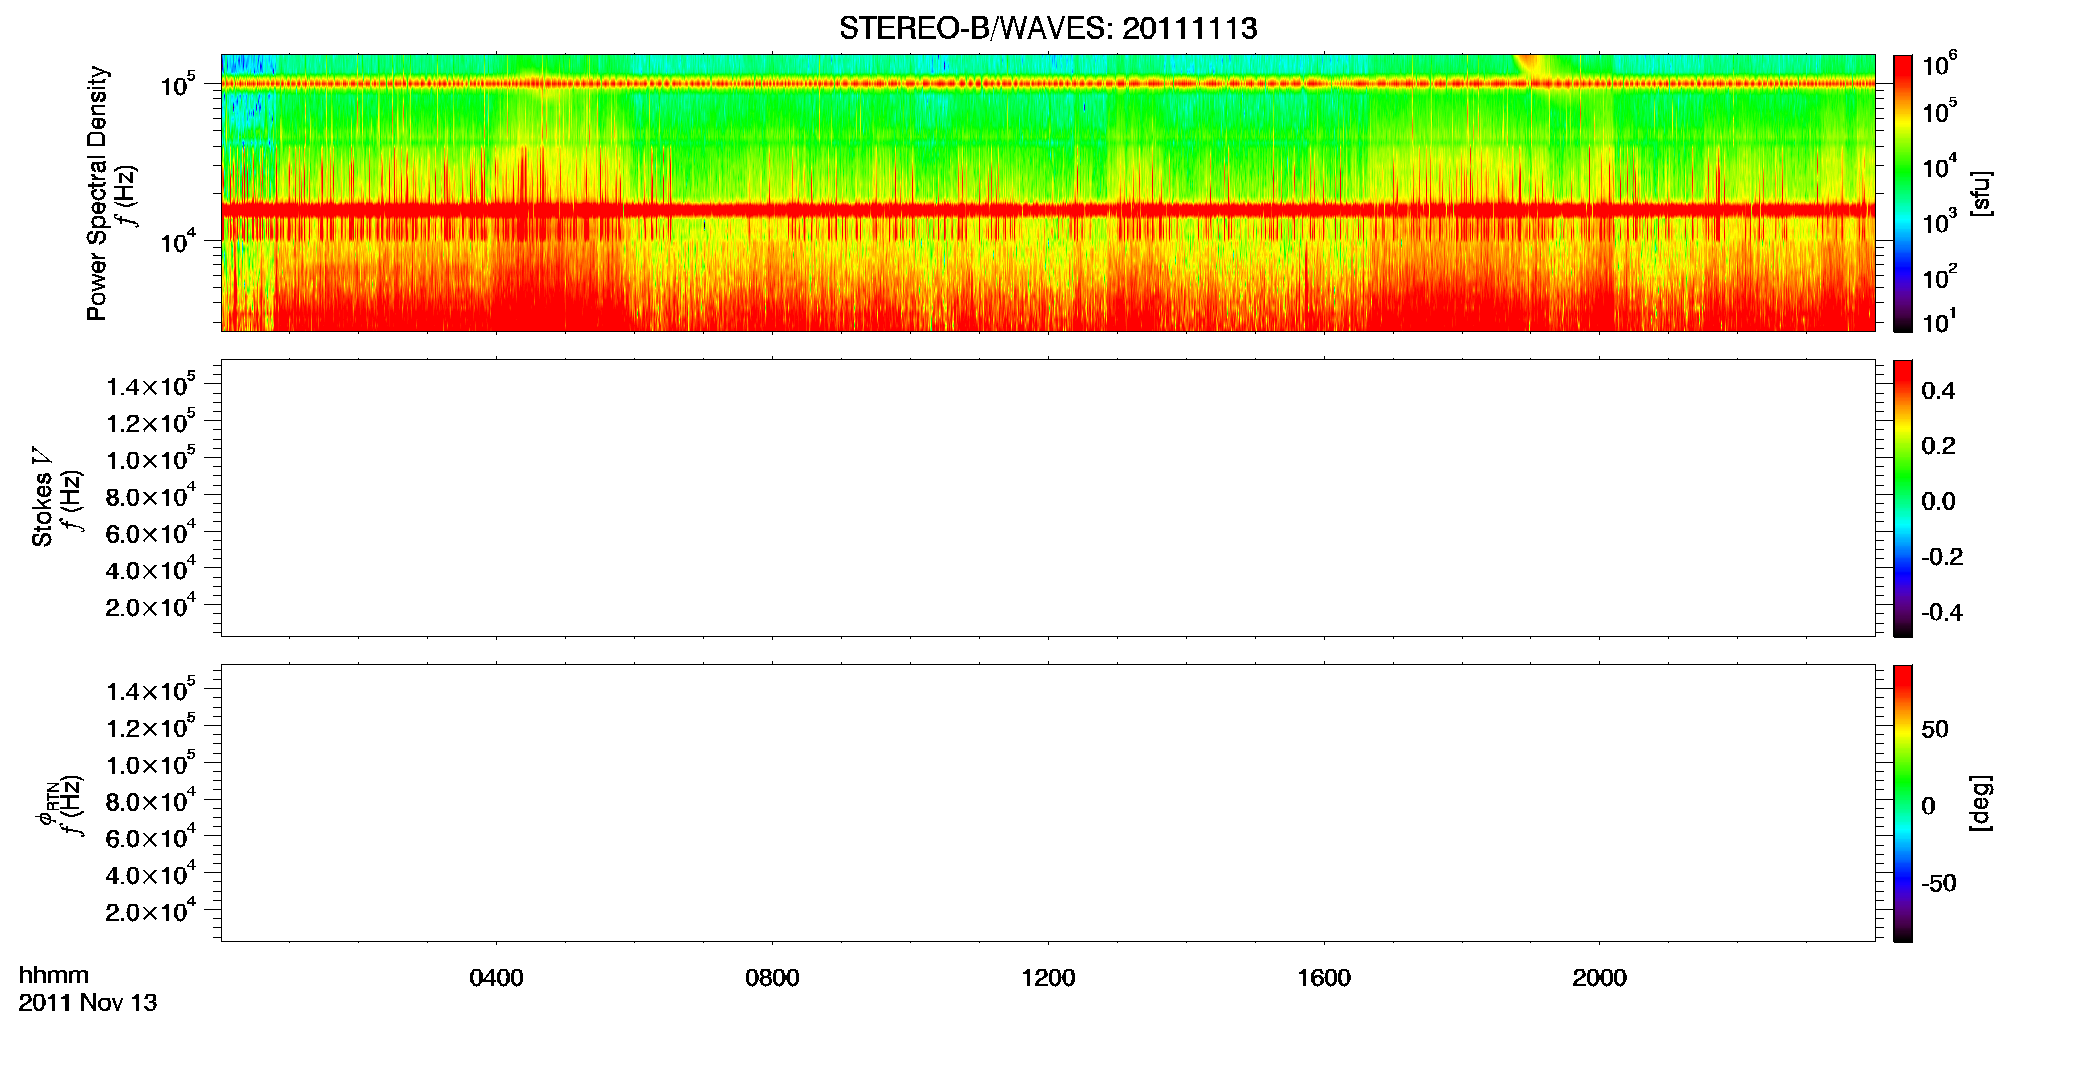The image size is (2096, 1080).
Task: Click the hhmm time format label
Action: [x=54, y=975]
